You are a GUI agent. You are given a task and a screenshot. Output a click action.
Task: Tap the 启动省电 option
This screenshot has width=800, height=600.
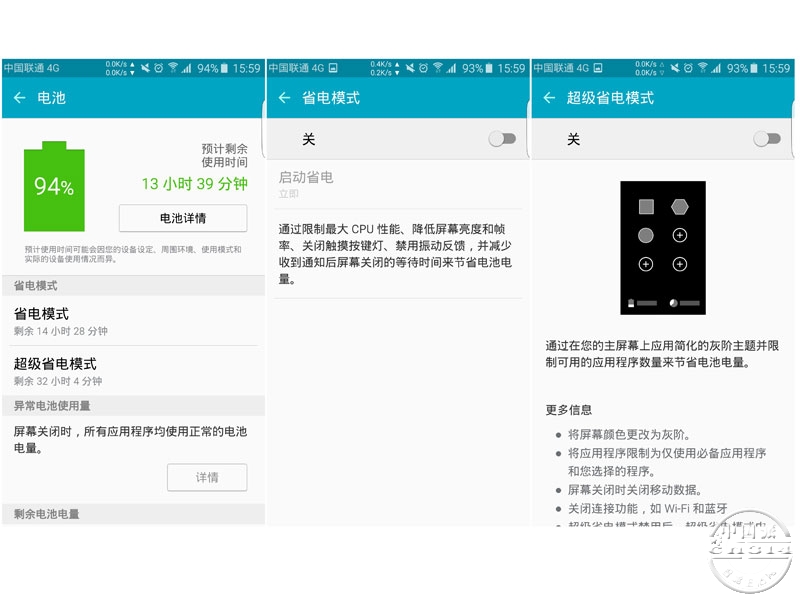(x=398, y=184)
